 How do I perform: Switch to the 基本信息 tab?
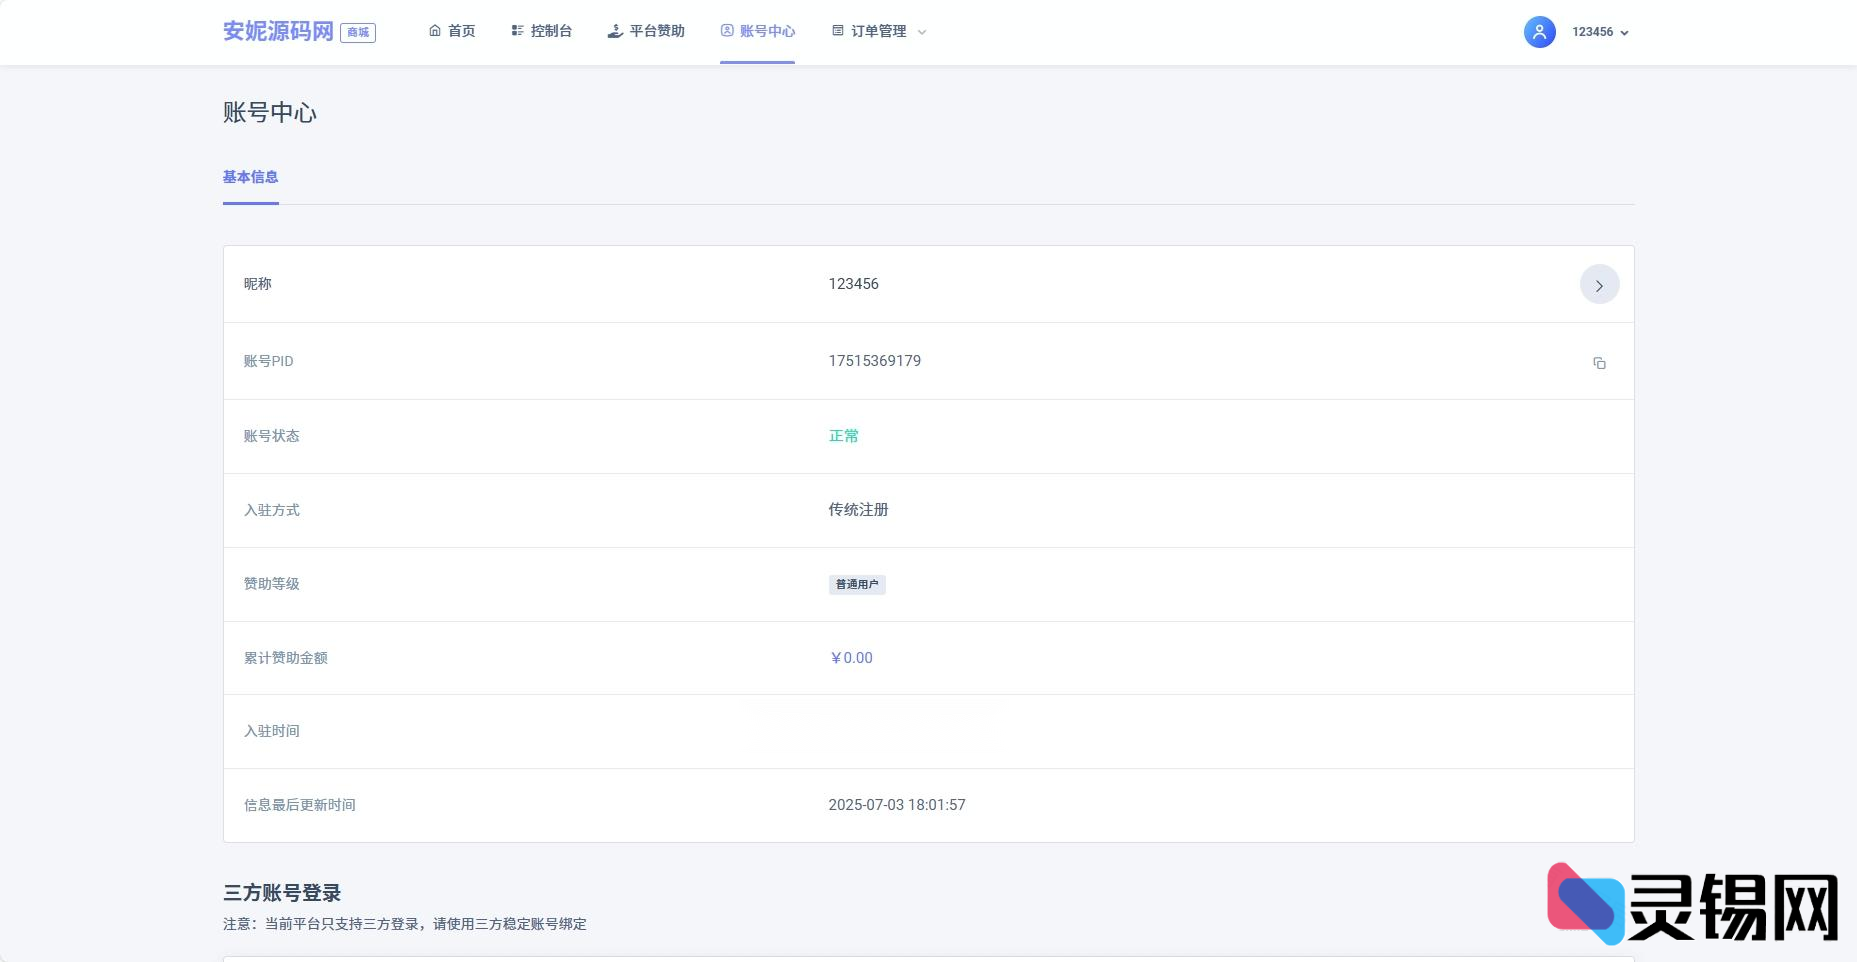coord(250,177)
